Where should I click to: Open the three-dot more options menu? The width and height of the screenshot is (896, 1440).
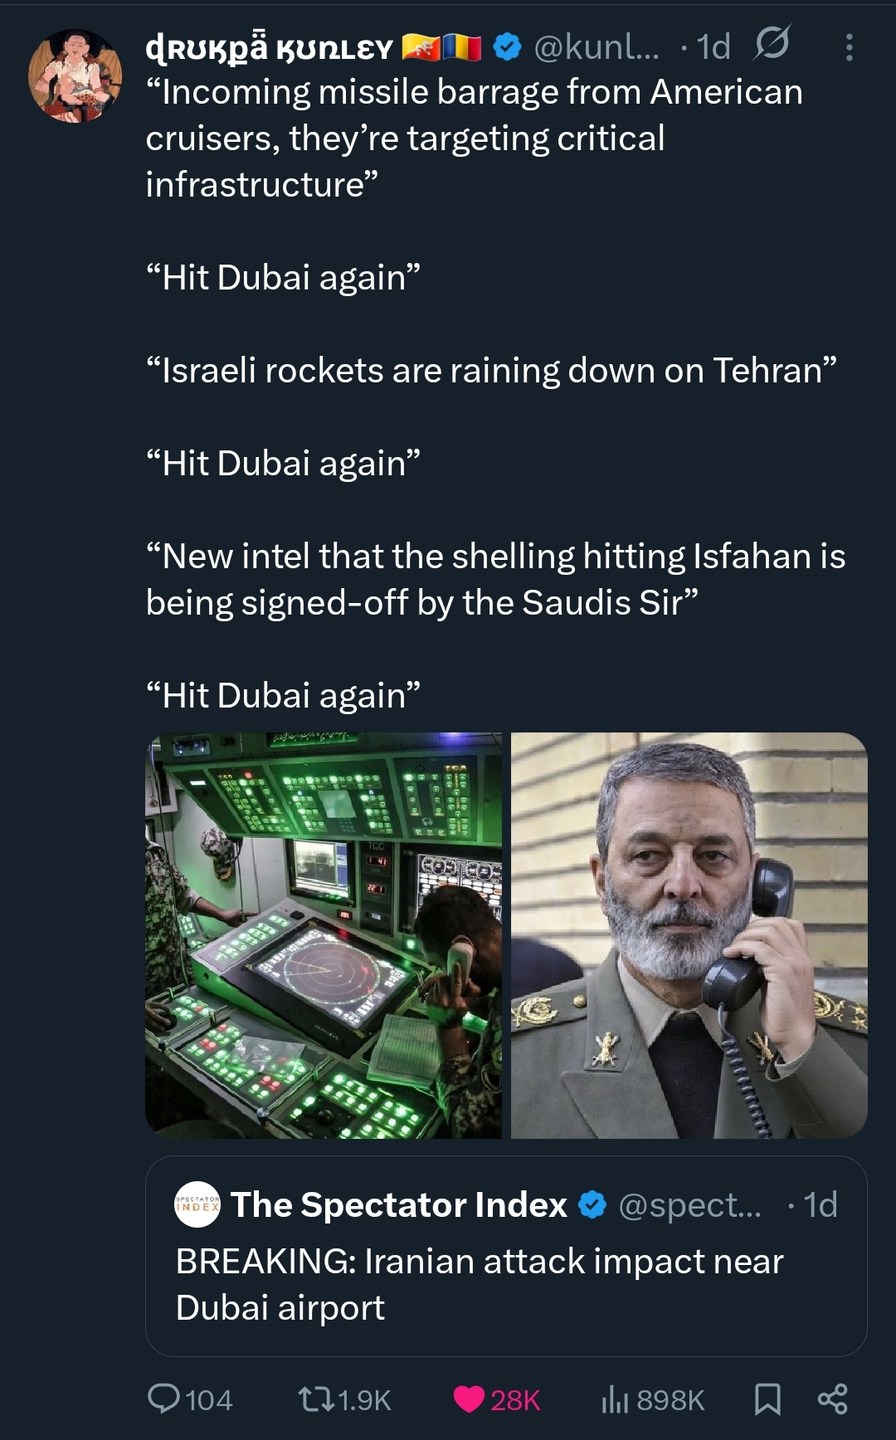(x=849, y=47)
